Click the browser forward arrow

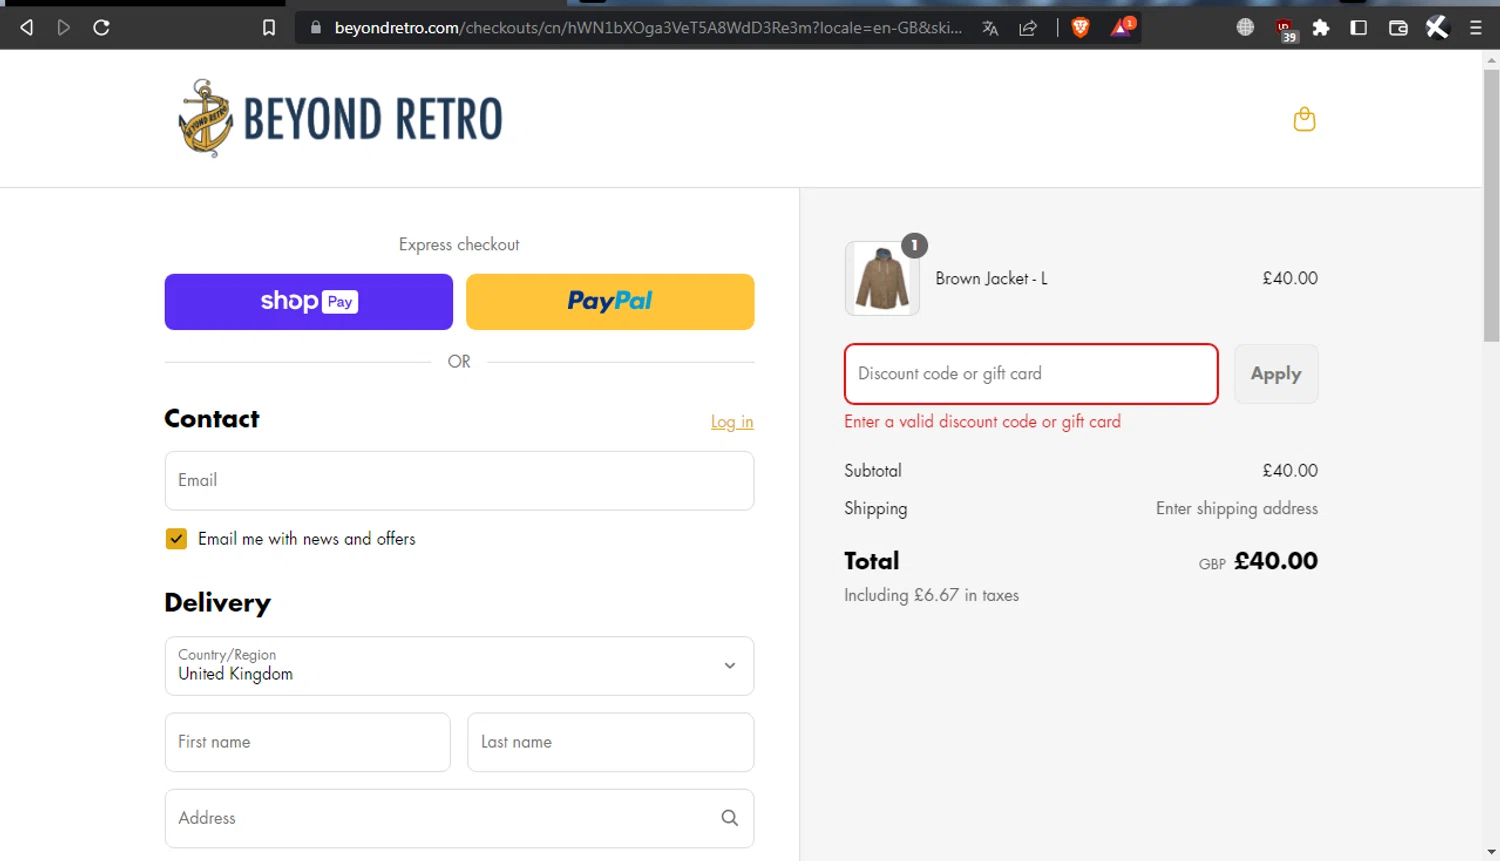tap(64, 28)
